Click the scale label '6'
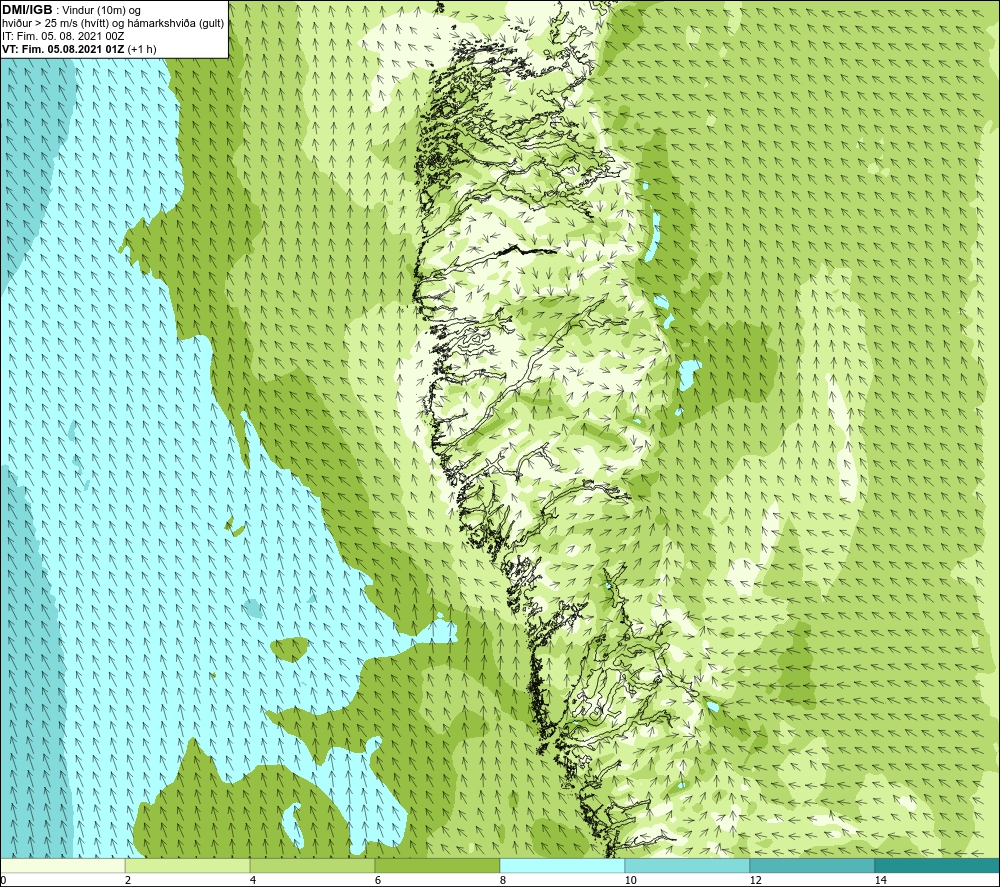 (378, 880)
